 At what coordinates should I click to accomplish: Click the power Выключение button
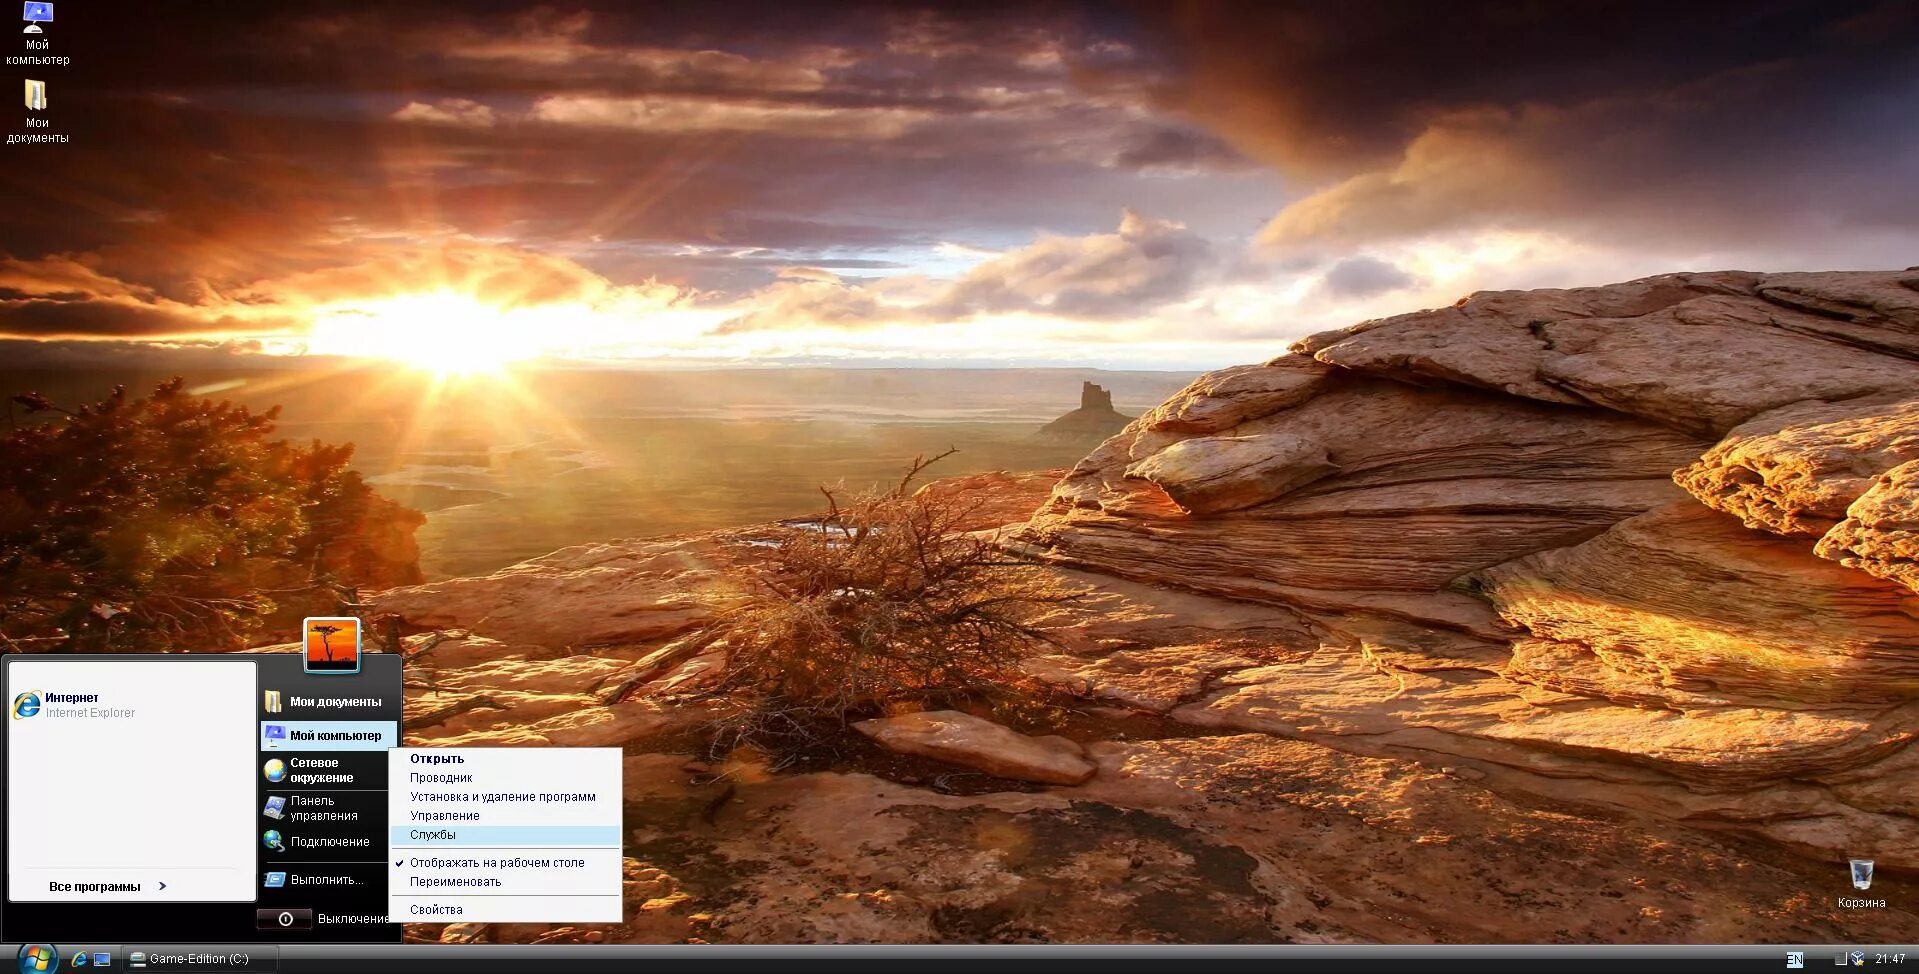pyautogui.click(x=285, y=919)
